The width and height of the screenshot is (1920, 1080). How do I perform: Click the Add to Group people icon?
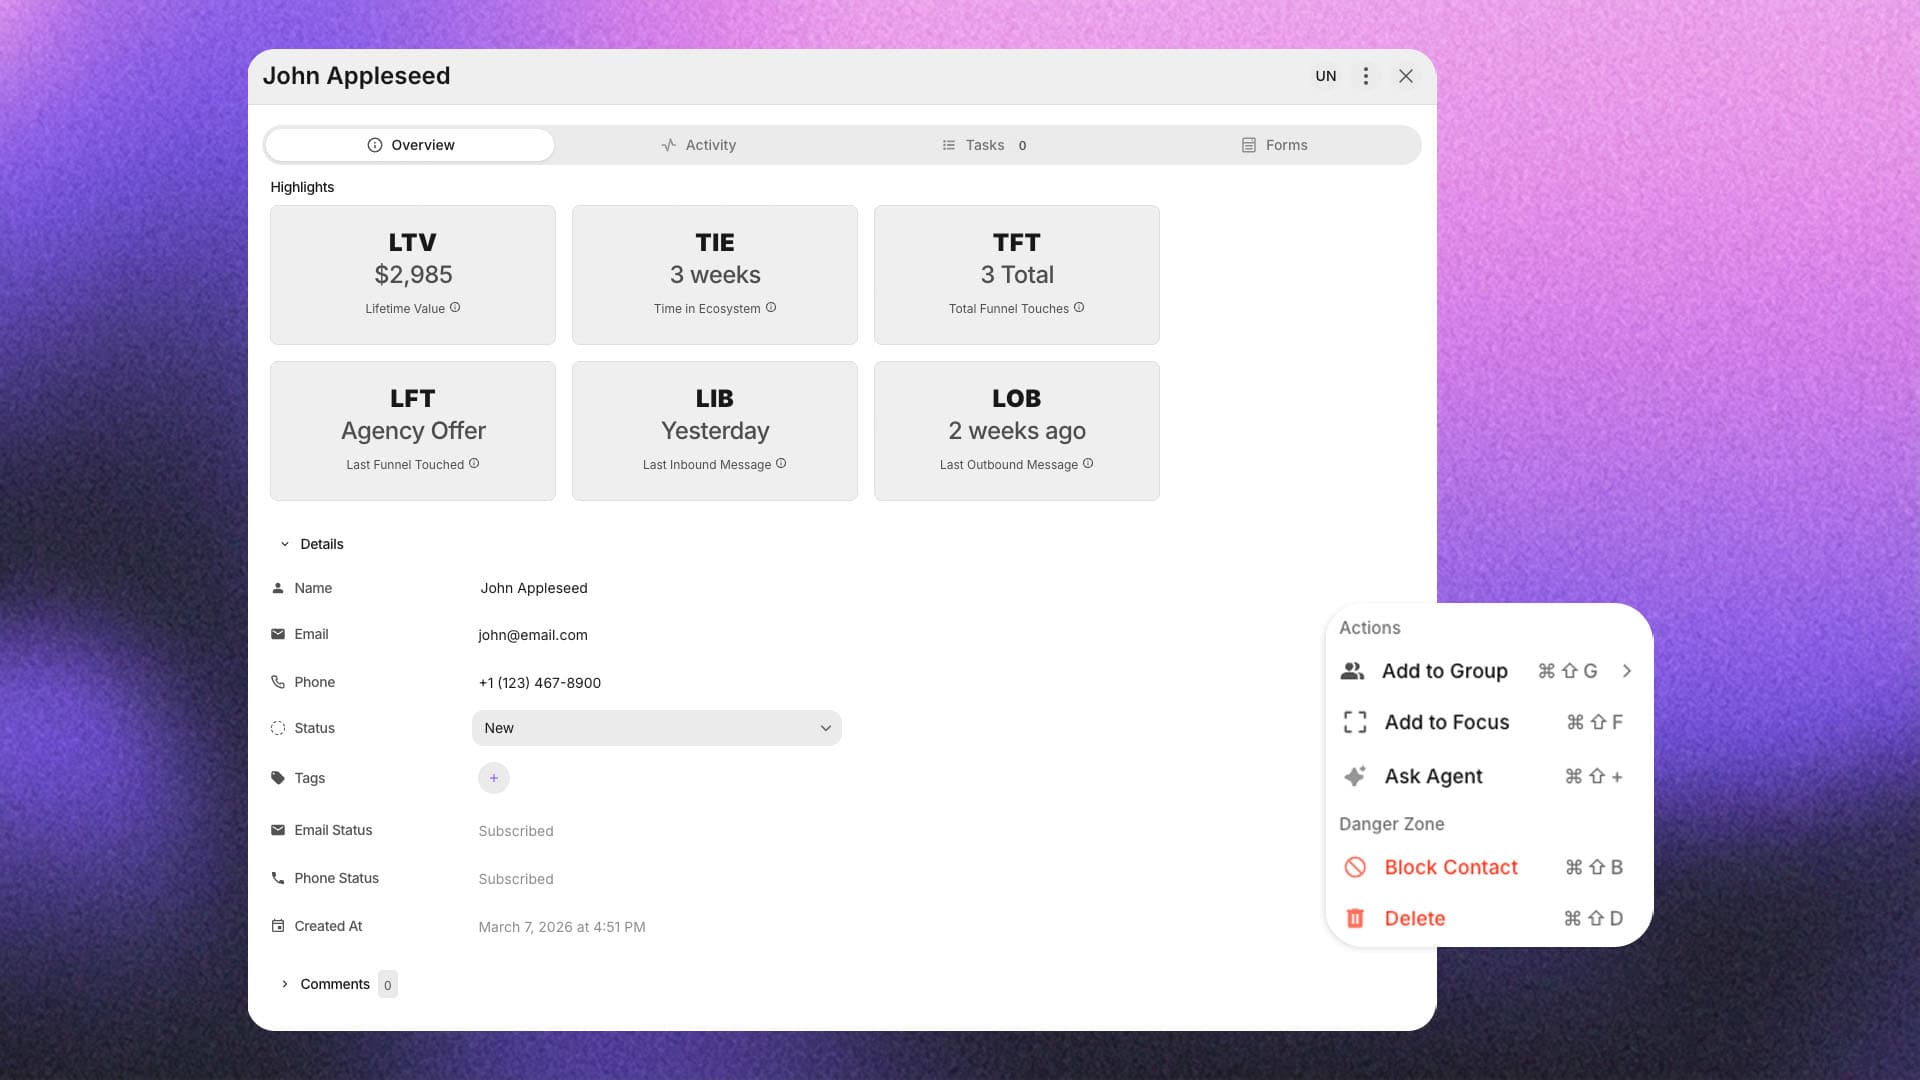point(1353,671)
